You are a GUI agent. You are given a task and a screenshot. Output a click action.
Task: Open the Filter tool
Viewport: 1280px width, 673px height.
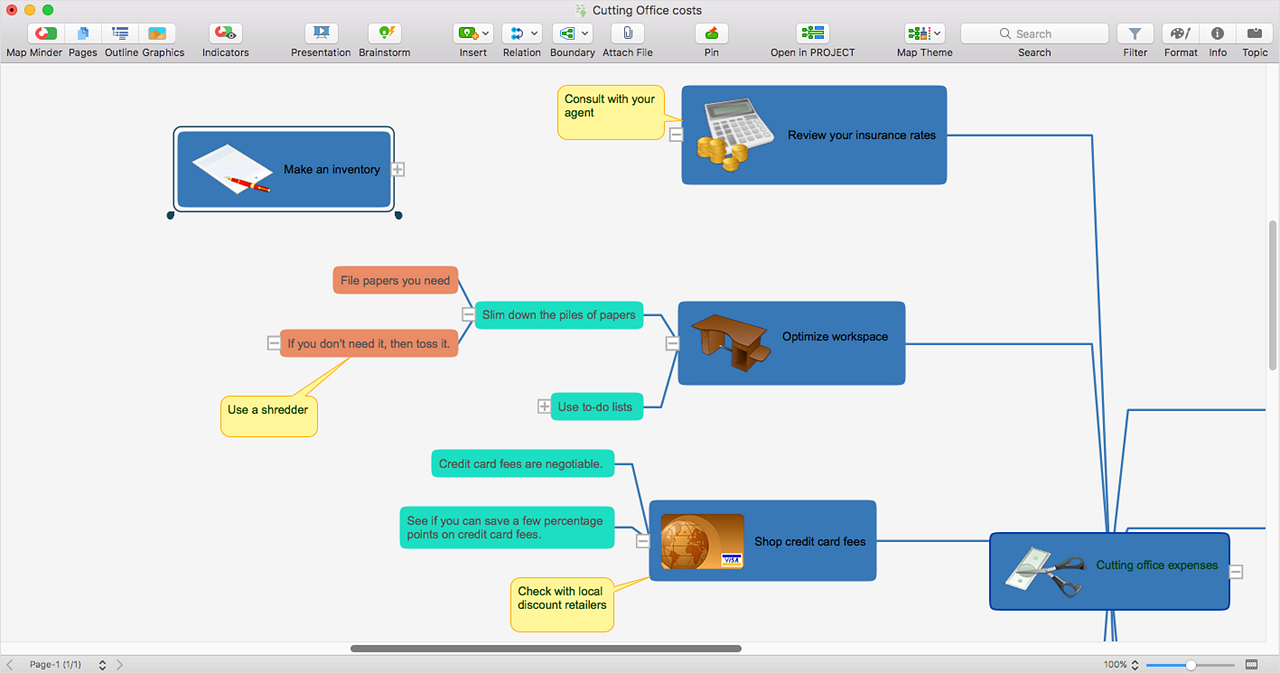(1135, 34)
